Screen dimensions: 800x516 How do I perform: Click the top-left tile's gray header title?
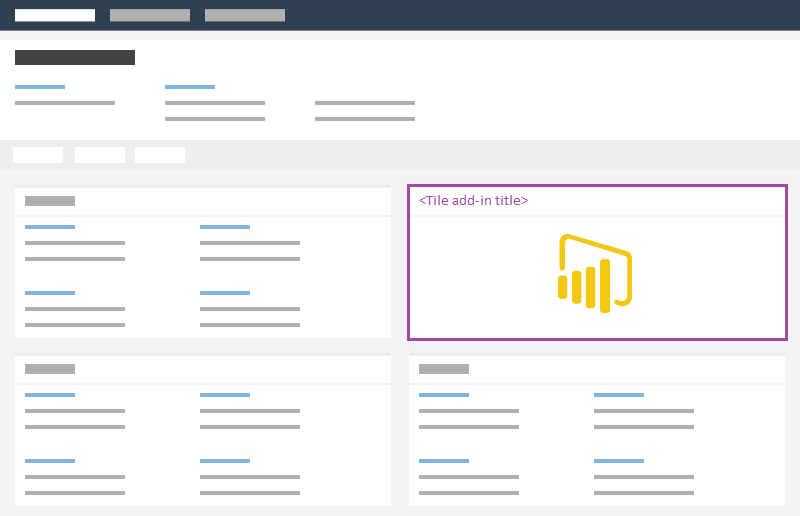pos(50,201)
